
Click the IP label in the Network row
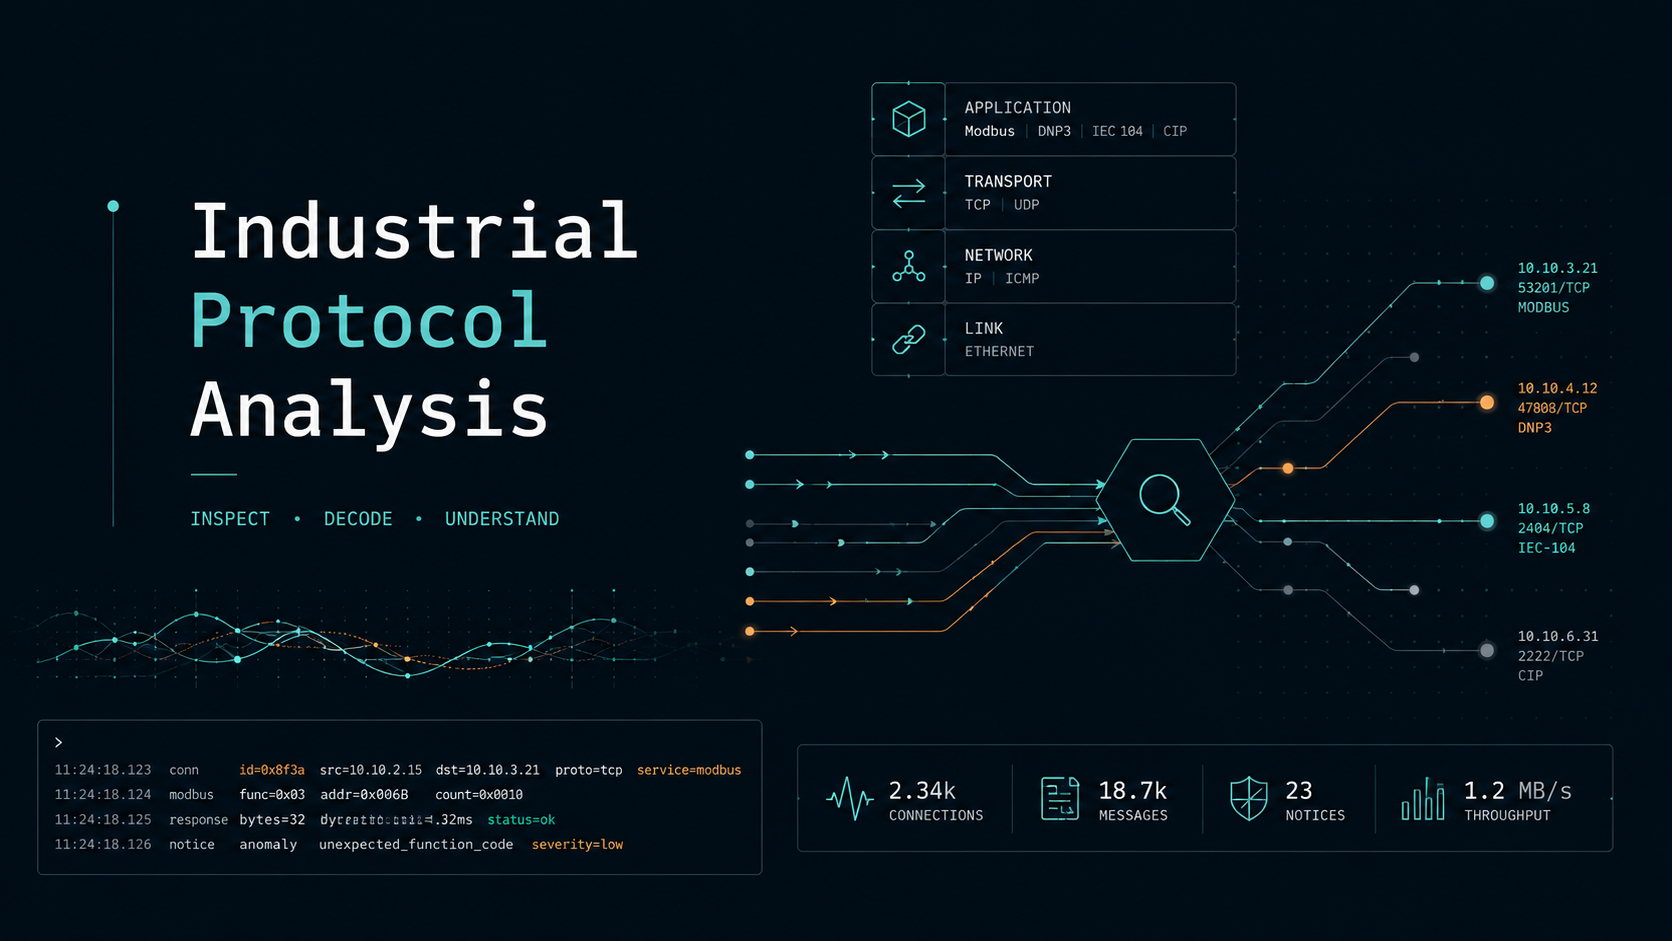coord(972,279)
